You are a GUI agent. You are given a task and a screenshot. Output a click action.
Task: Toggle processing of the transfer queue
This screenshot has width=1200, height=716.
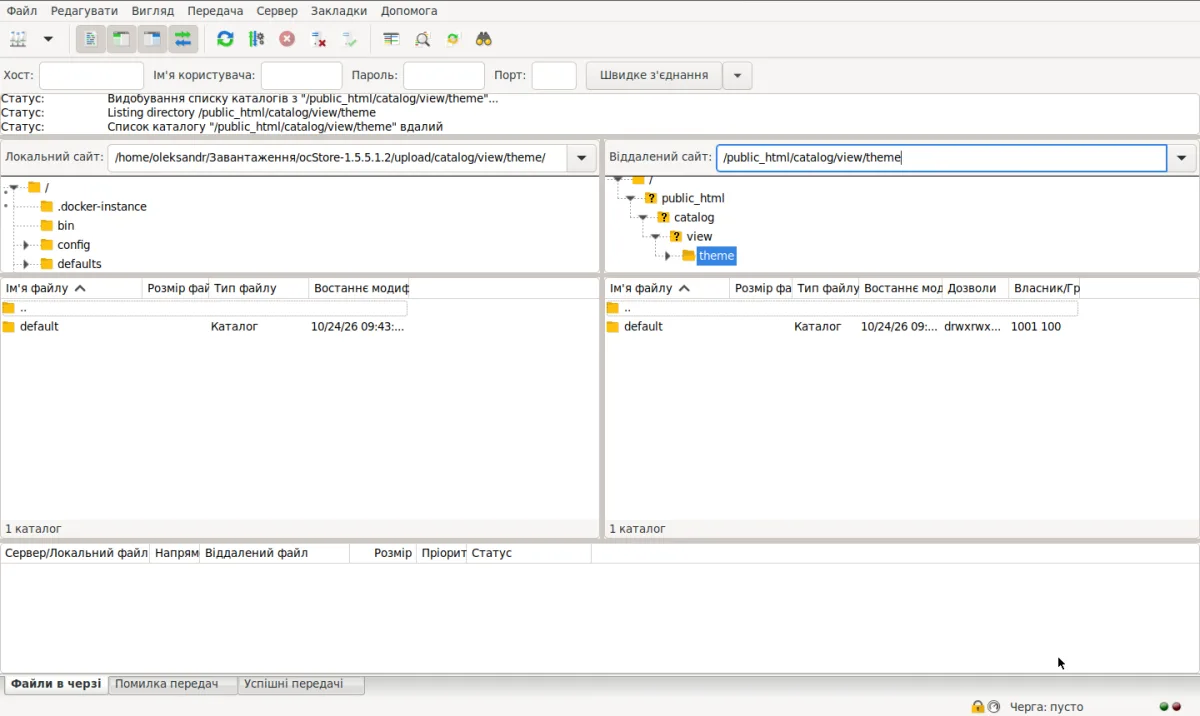257,39
